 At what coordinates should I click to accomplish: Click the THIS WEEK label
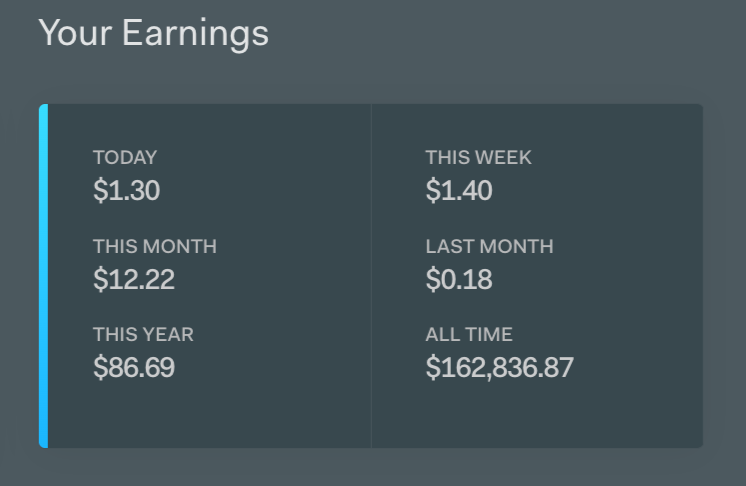(478, 157)
